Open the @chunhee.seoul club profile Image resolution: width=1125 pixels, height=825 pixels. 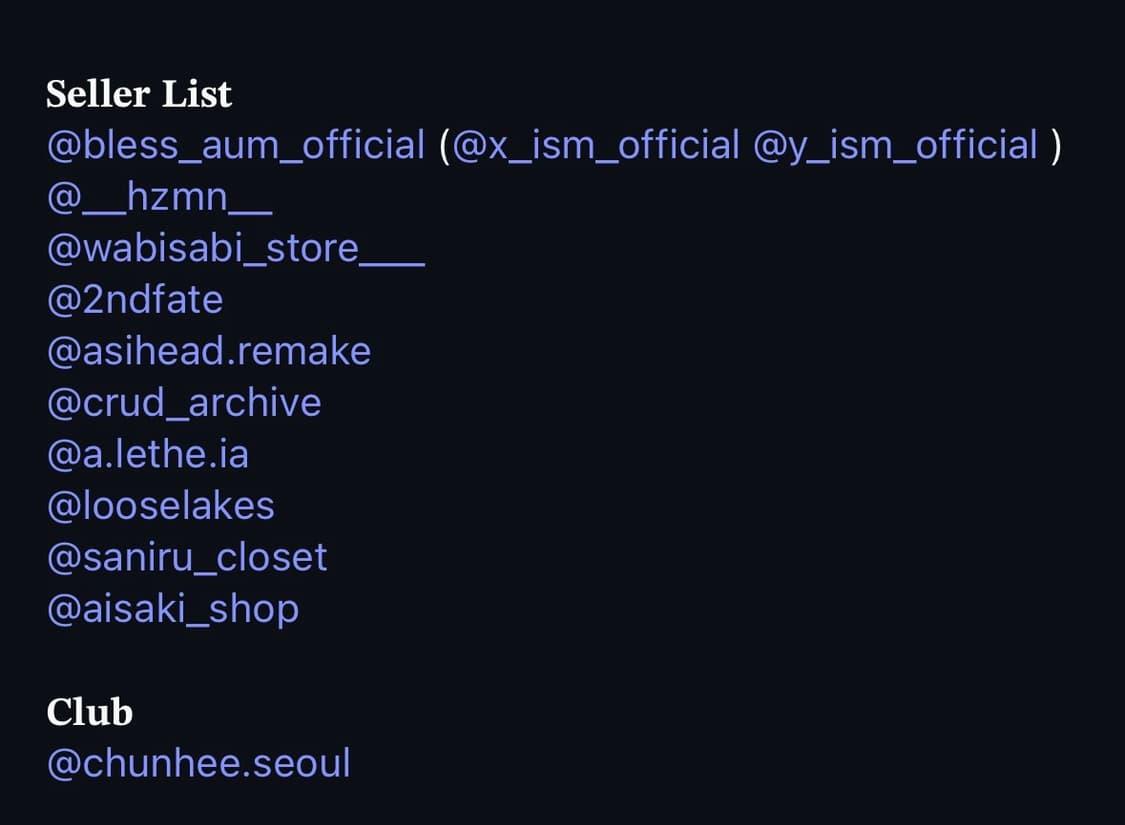click(x=199, y=764)
